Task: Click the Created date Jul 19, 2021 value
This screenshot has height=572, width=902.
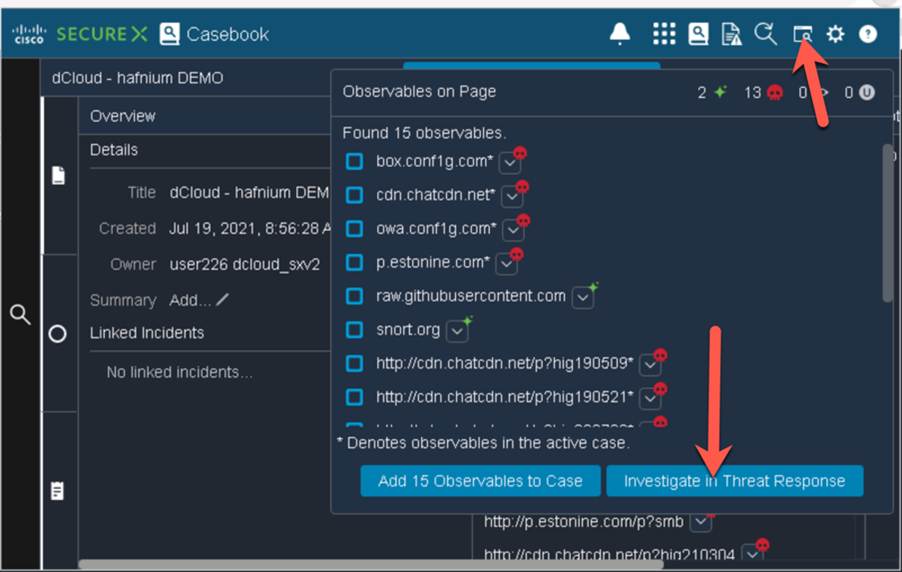Action: click(250, 228)
